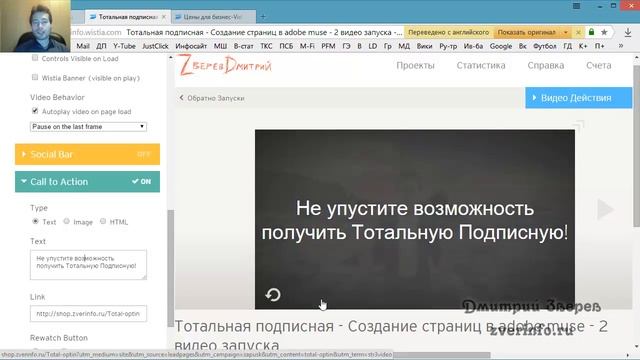Click the bookmark star icon in address bar
This screenshot has height=360, width=640.
click(604, 32)
